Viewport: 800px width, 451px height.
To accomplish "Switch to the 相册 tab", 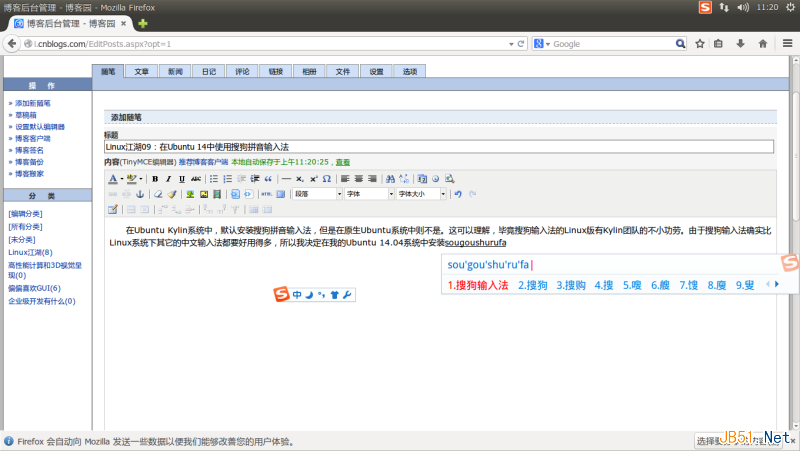I will coord(309,72).
